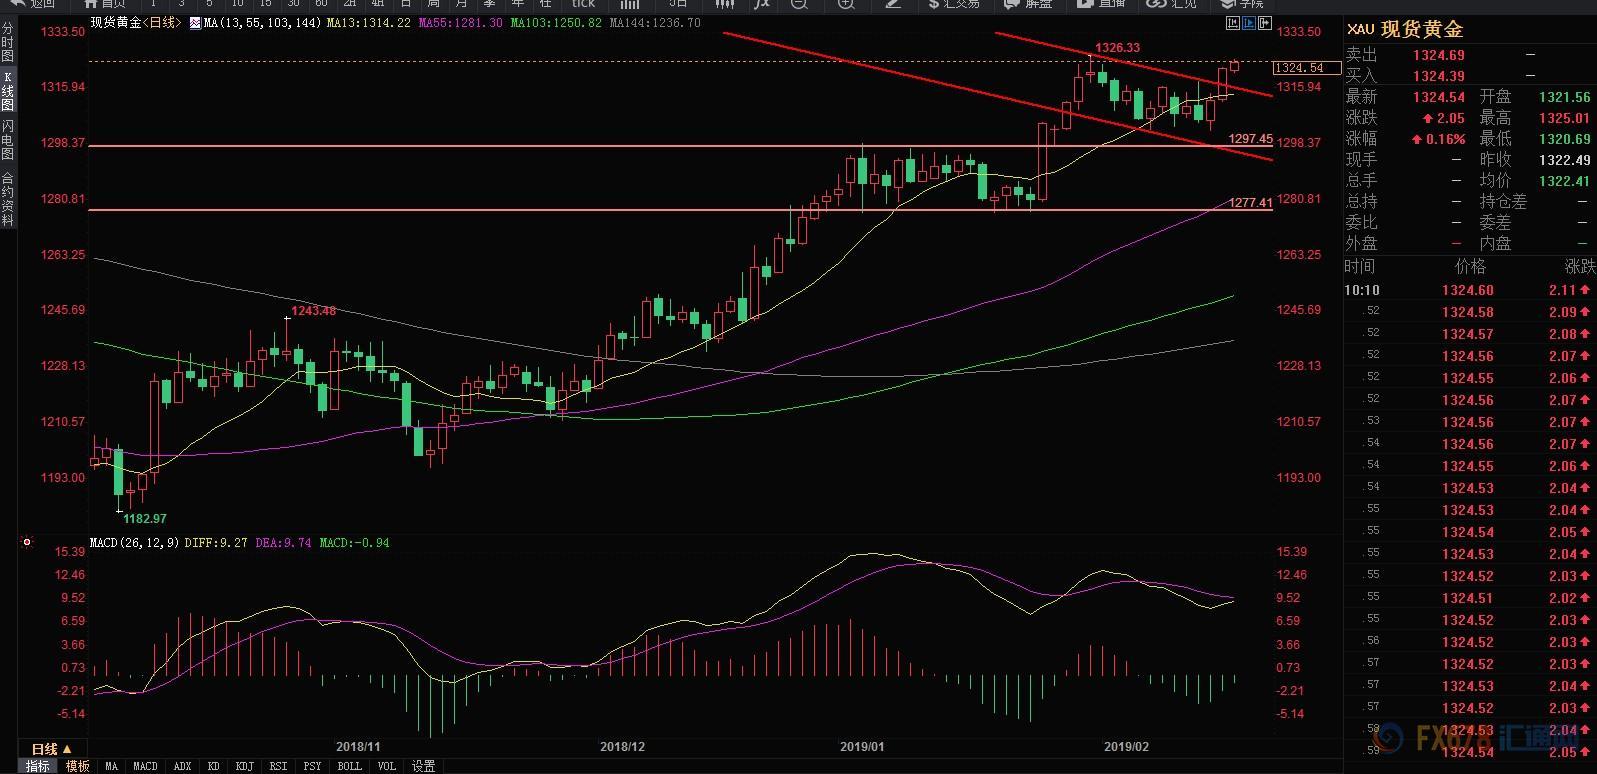Select the horizontal line labeled 1297.45
This screenshot has width=1597, height=774.
680,146
